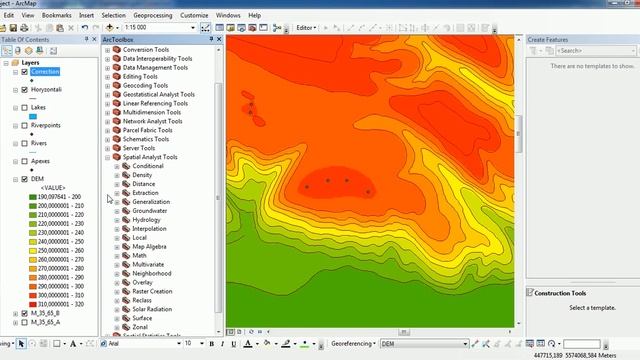Open the Customize menu
This screenshot has width=640, height=360.
194,15
